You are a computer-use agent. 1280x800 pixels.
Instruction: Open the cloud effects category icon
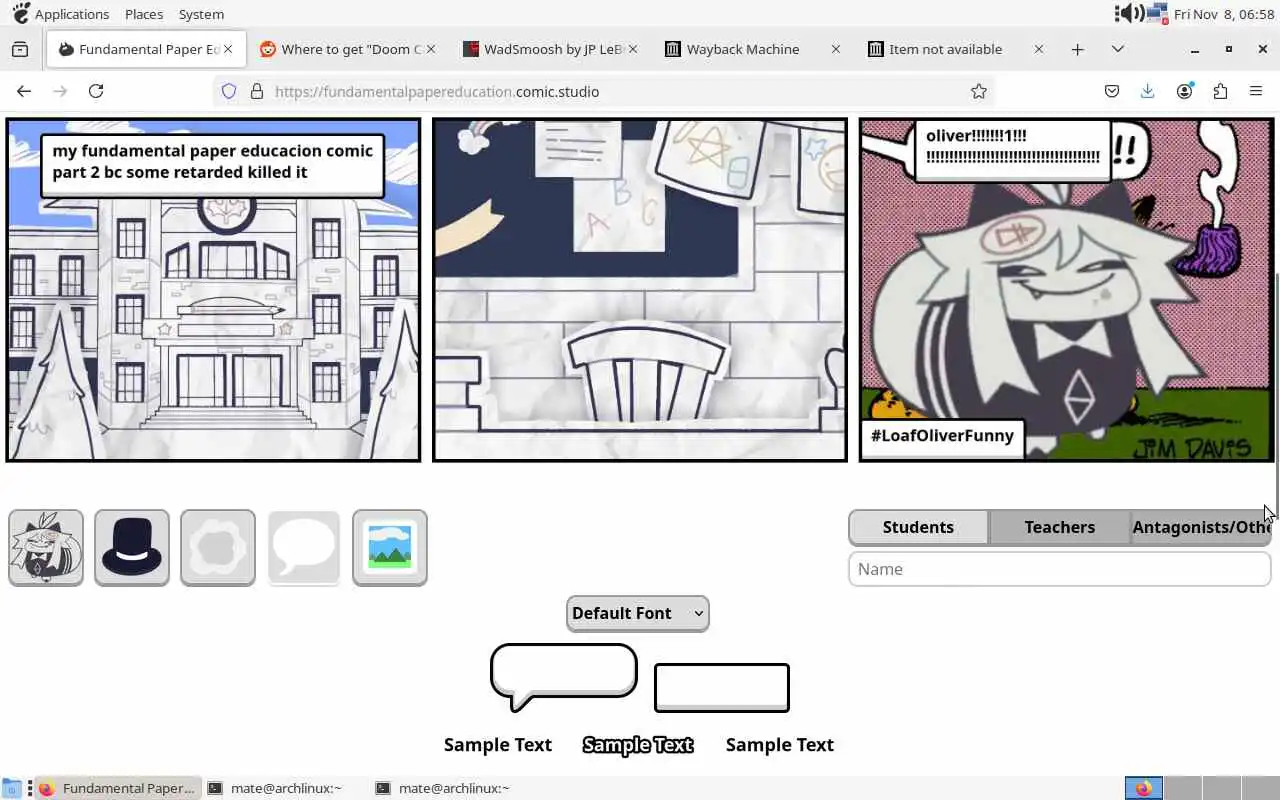click(218, 548)
